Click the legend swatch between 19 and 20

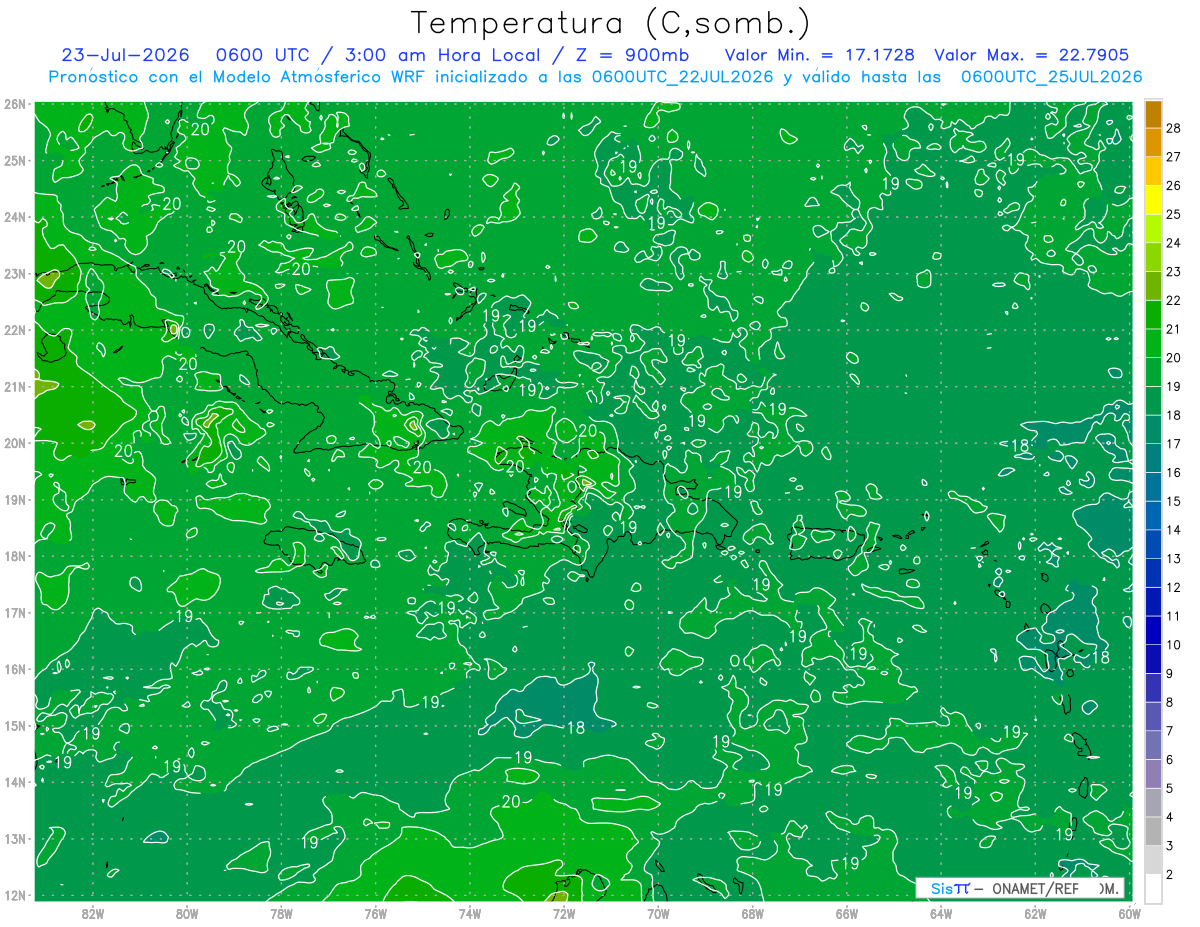pos(1153,372)
